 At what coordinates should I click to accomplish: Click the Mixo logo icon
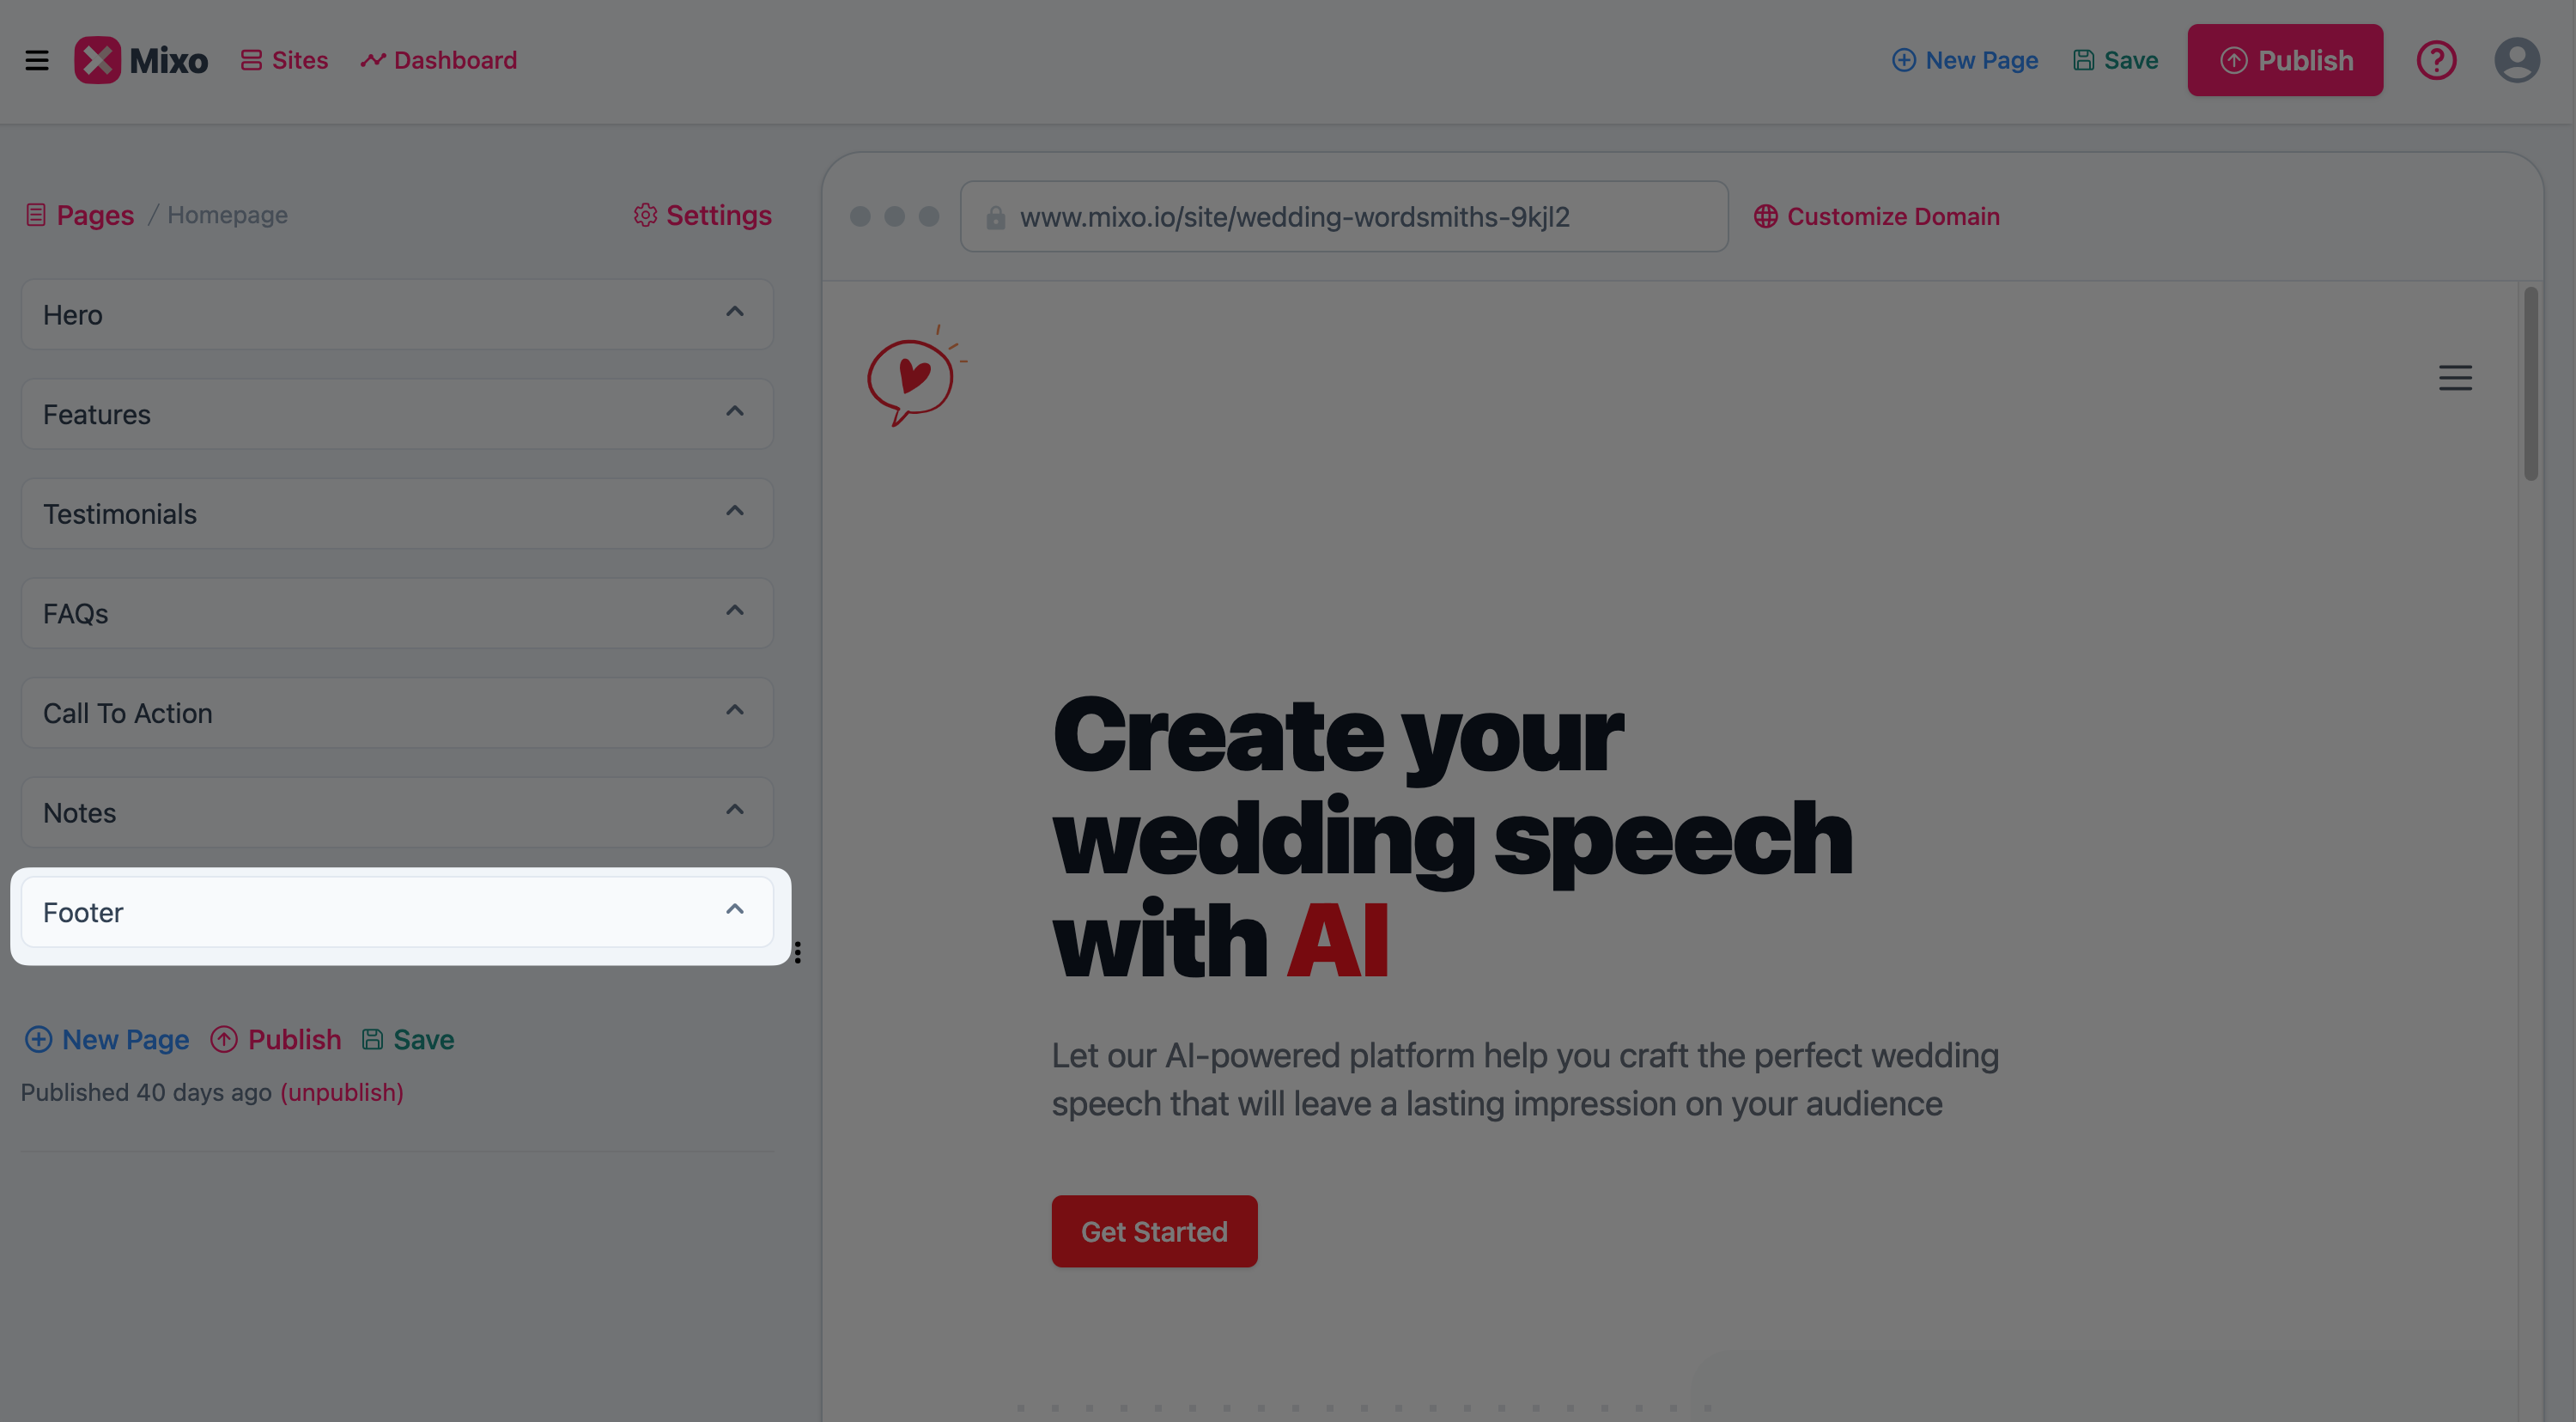pos(96,59)
